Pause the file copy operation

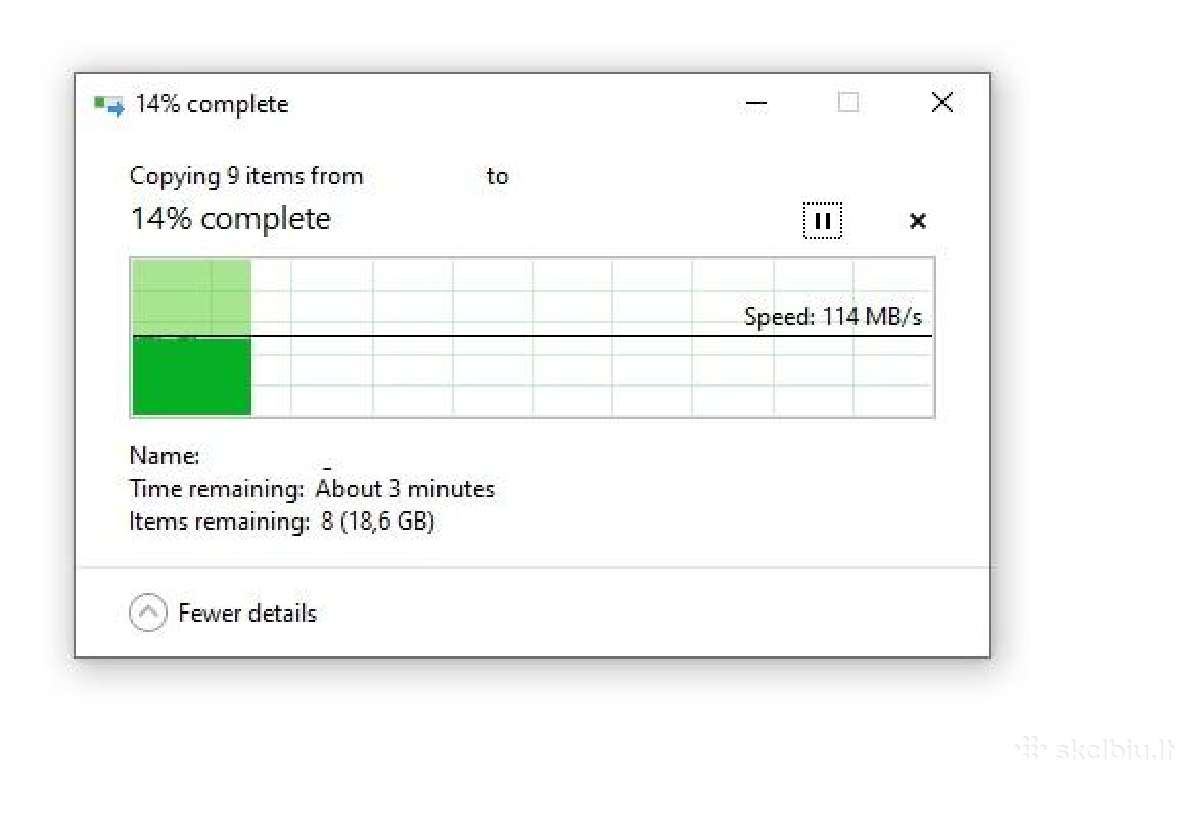pos(822,221)
